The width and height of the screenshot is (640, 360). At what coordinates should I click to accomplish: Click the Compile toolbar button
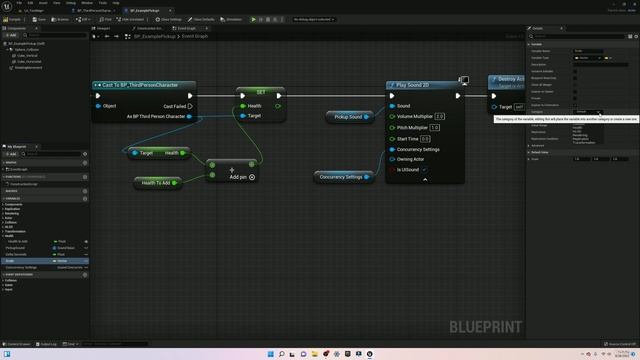[12, 19]
